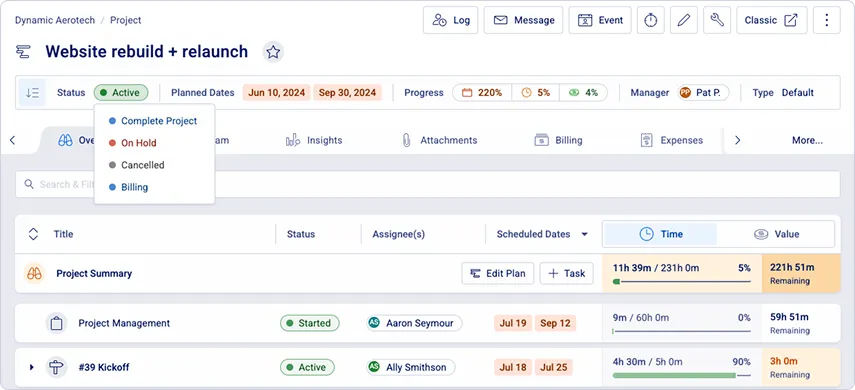Screen dimensions: 855x390
Task: Switch the column view to Time
Action: pos(660,234)
